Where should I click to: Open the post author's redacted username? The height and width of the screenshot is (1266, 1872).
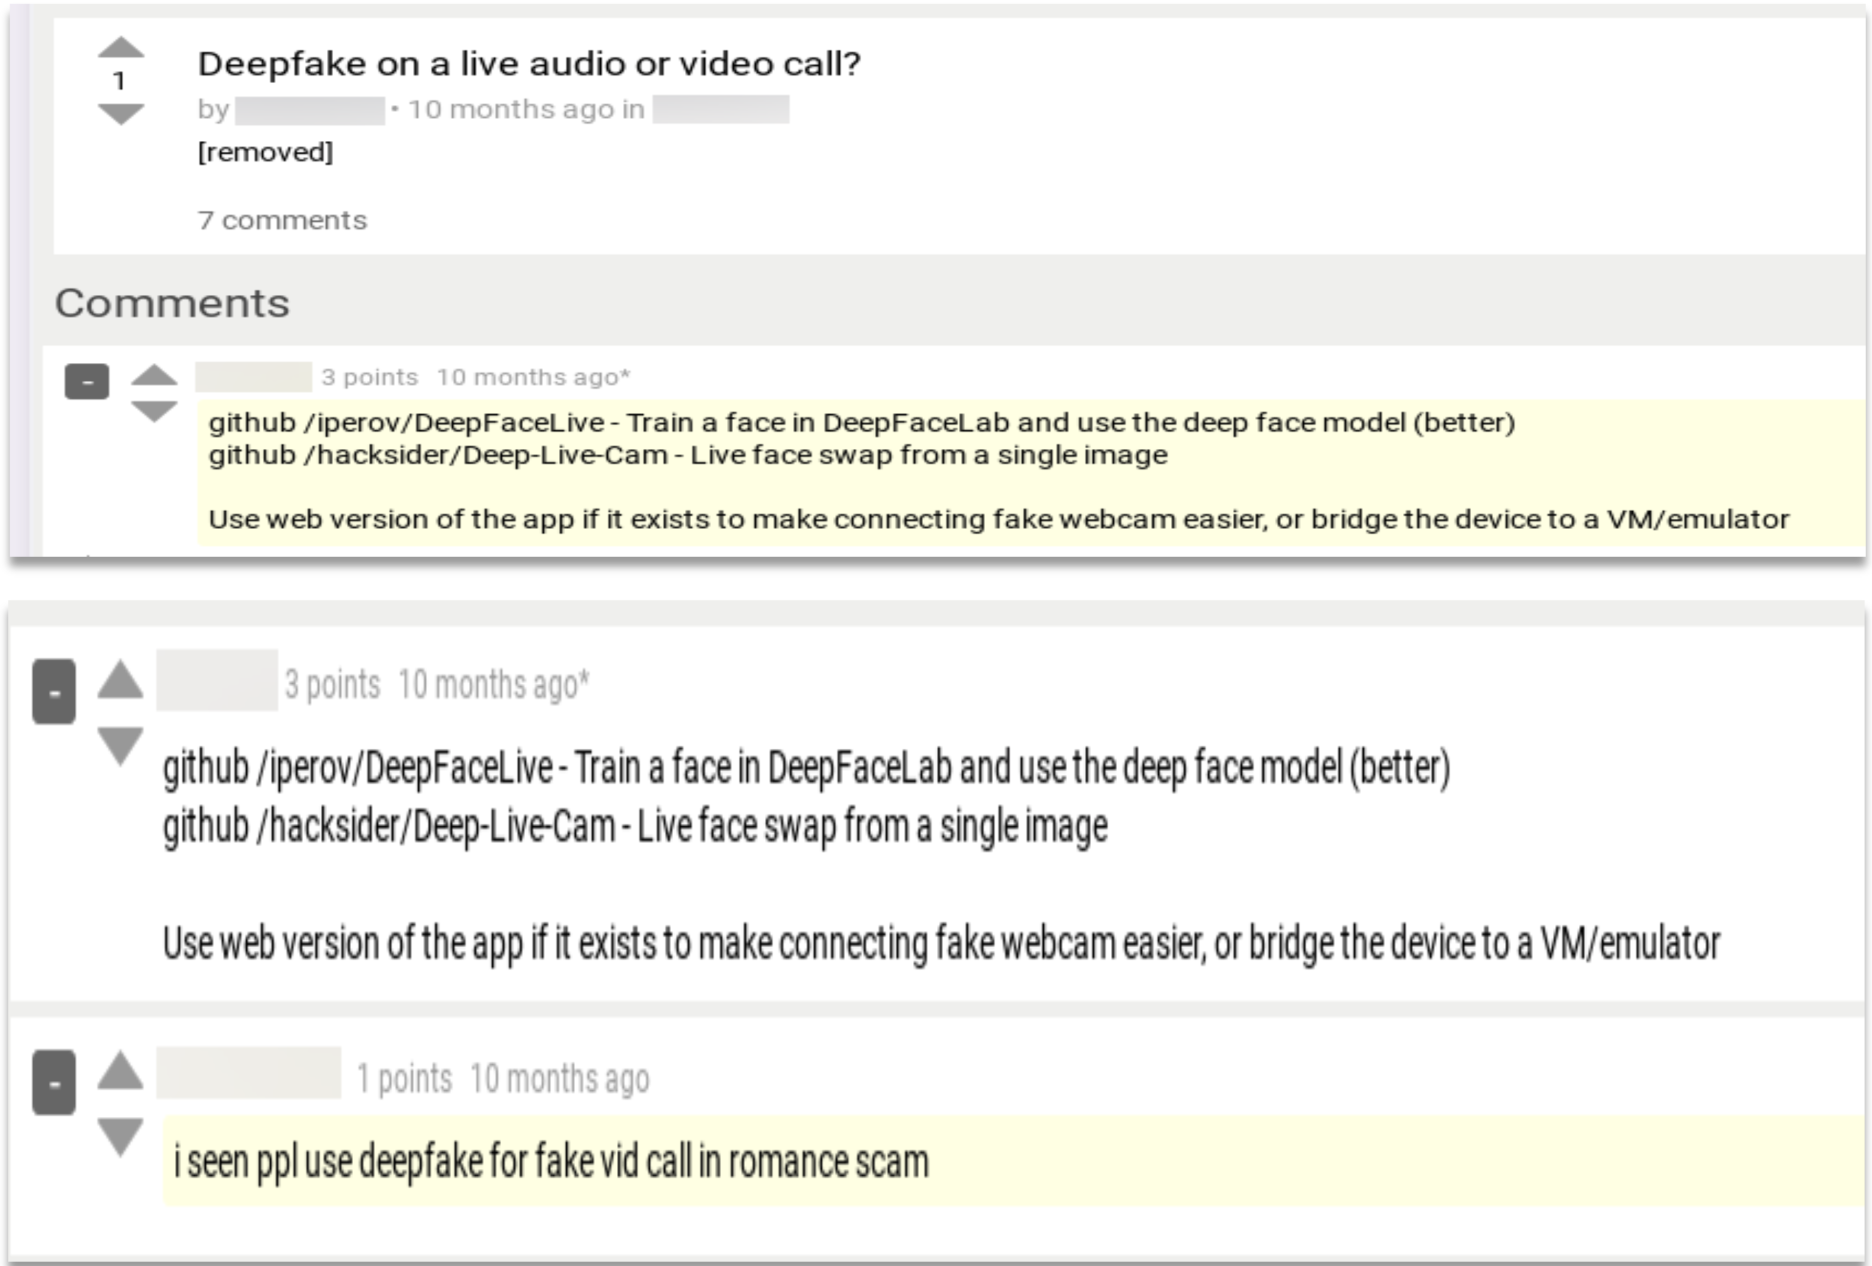pos(310,110)
